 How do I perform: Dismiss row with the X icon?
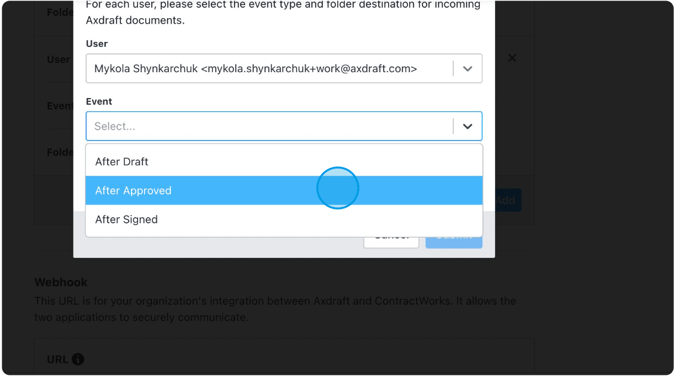coord(512,58)
